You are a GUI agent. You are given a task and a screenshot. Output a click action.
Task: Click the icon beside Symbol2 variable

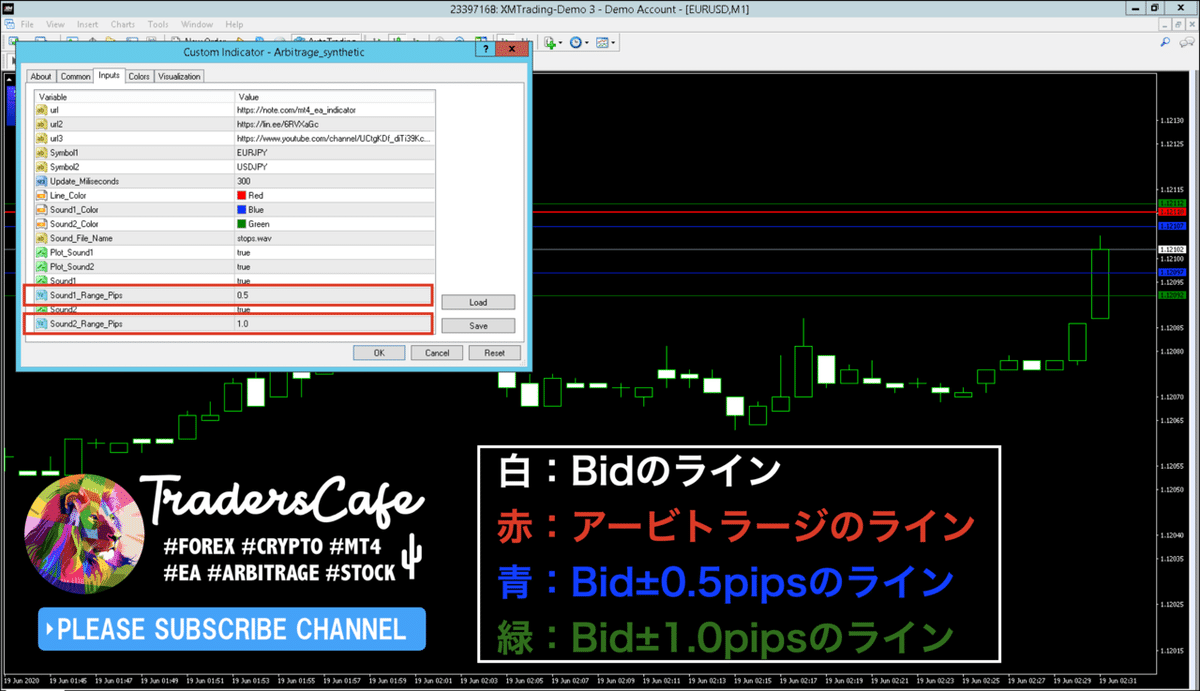click(x=41, y=167)
